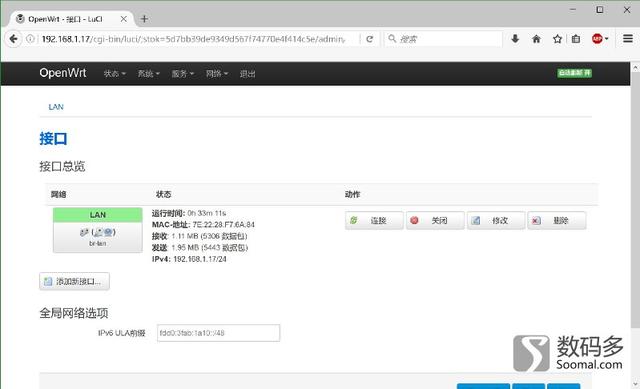Click the 添加新接口 button
Viewport: 640px width, 389px height.
[74, 281]
